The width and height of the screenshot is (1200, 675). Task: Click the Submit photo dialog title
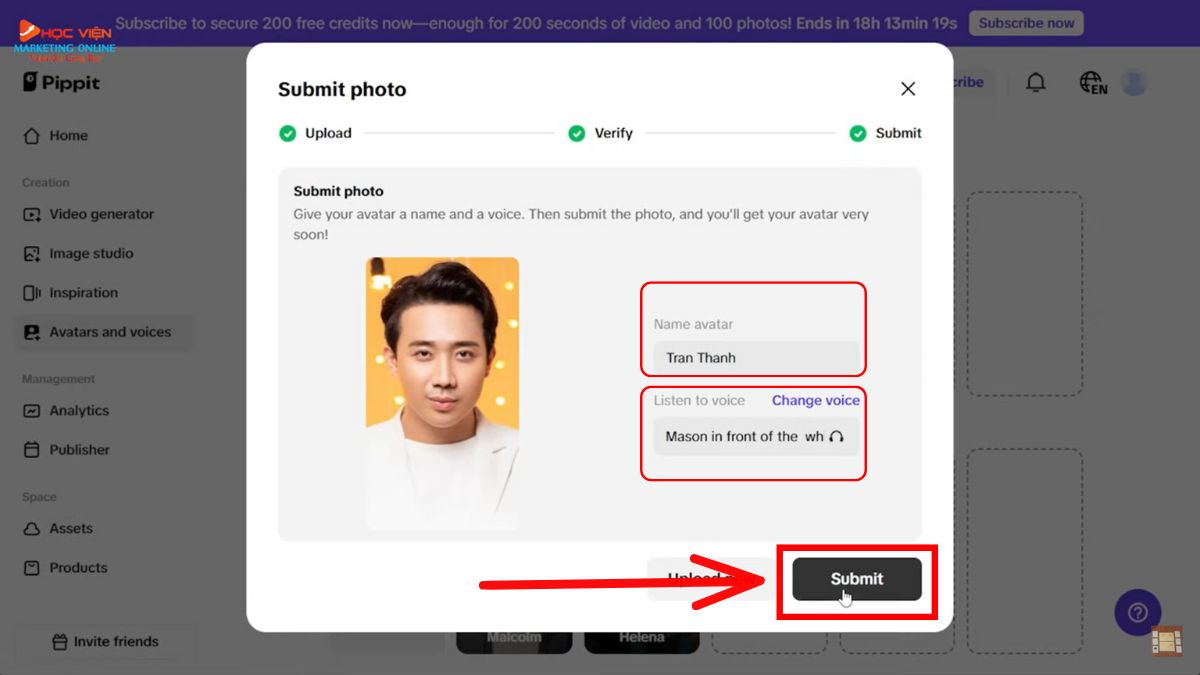click(342, 90)
